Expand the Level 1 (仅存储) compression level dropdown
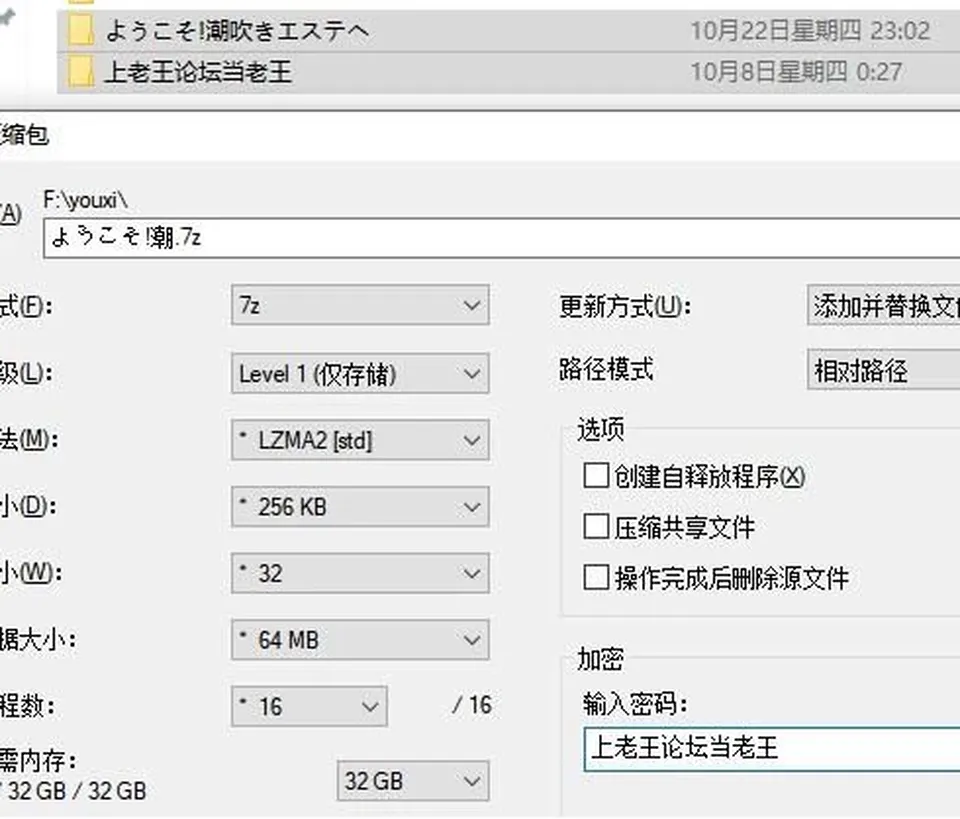 tap(360, 373)
